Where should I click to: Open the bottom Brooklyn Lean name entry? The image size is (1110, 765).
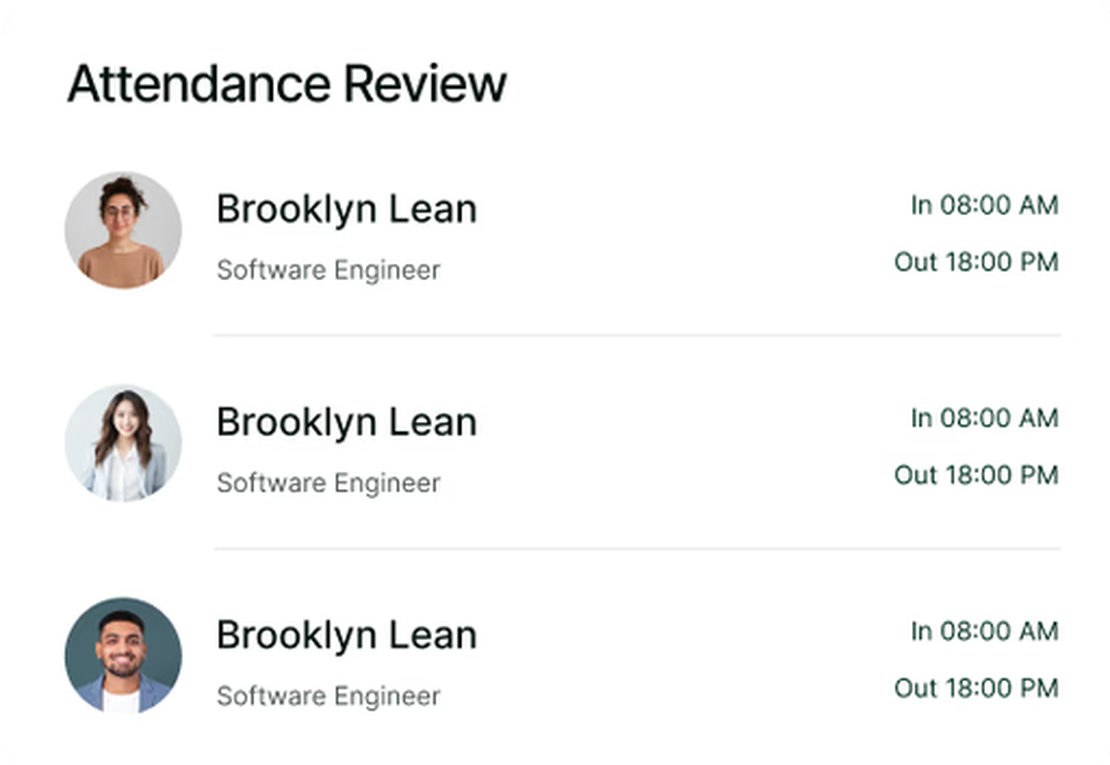[346, 635]
